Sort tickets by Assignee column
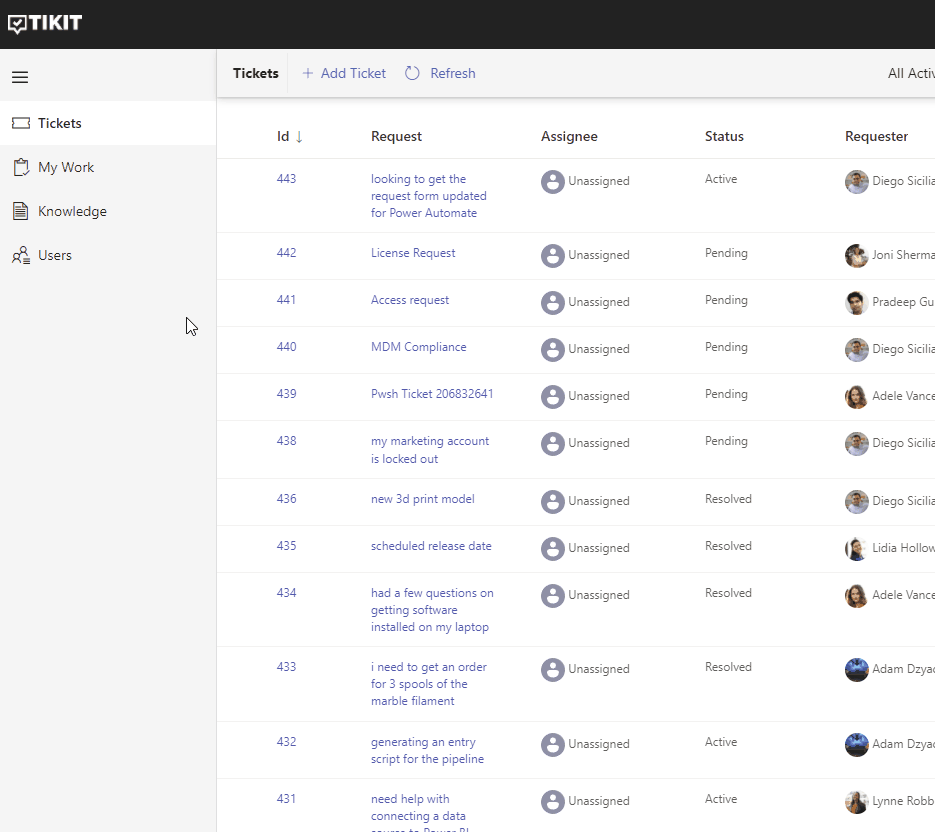935x832 pixels. coord(569,136)
